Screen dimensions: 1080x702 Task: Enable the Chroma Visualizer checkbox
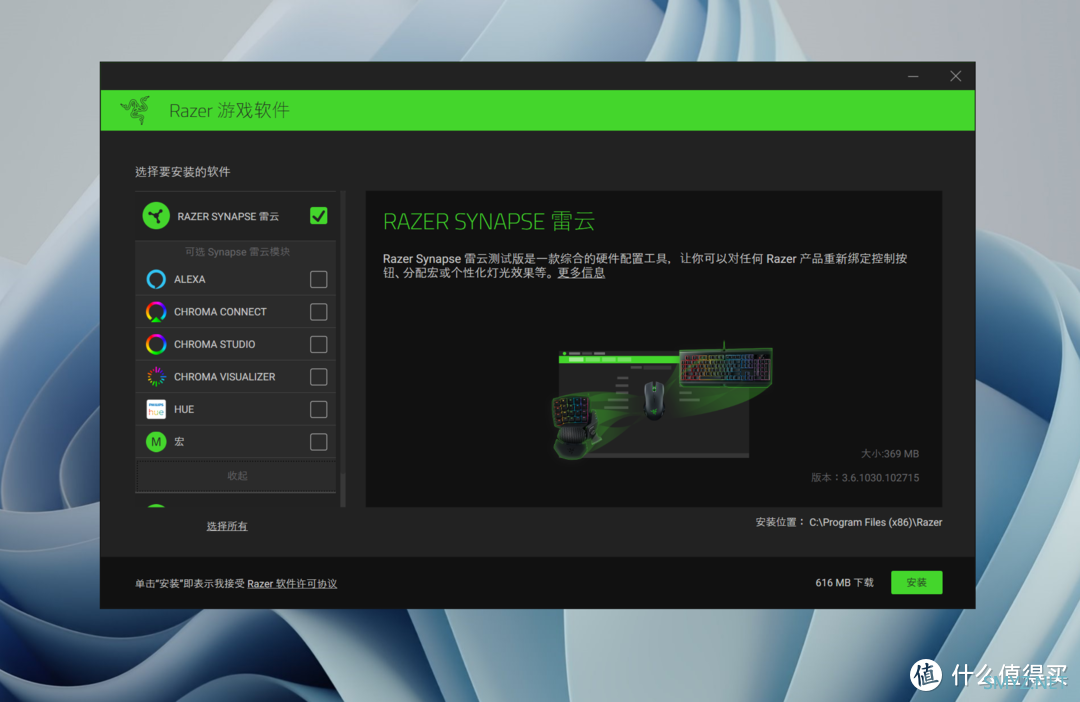318,377
